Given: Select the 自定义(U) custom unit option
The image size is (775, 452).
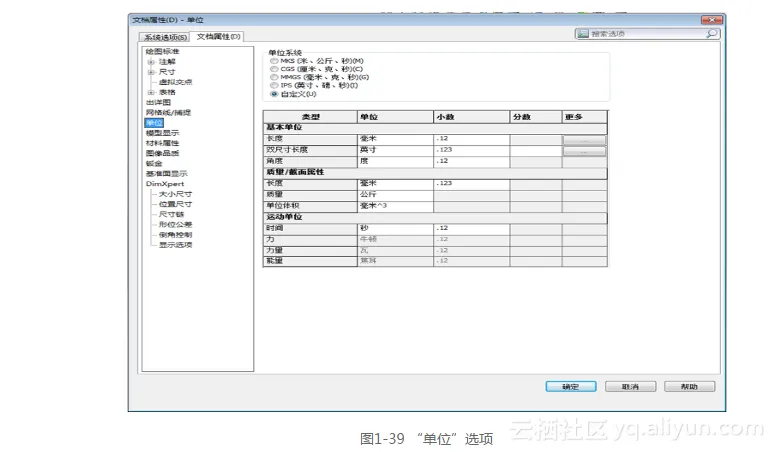Looking at the screenshot, I should tap(274, 94).
